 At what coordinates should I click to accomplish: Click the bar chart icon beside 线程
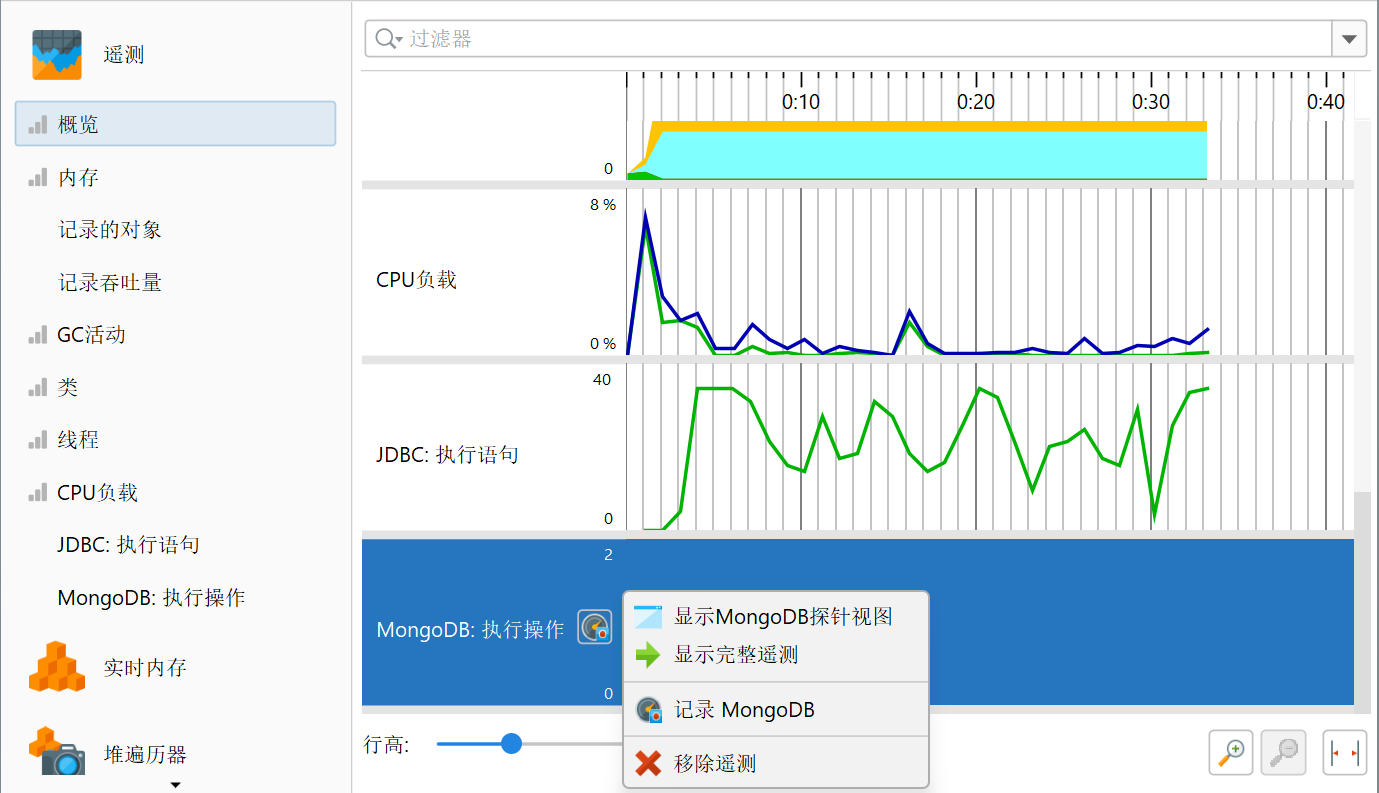[38, 440]
